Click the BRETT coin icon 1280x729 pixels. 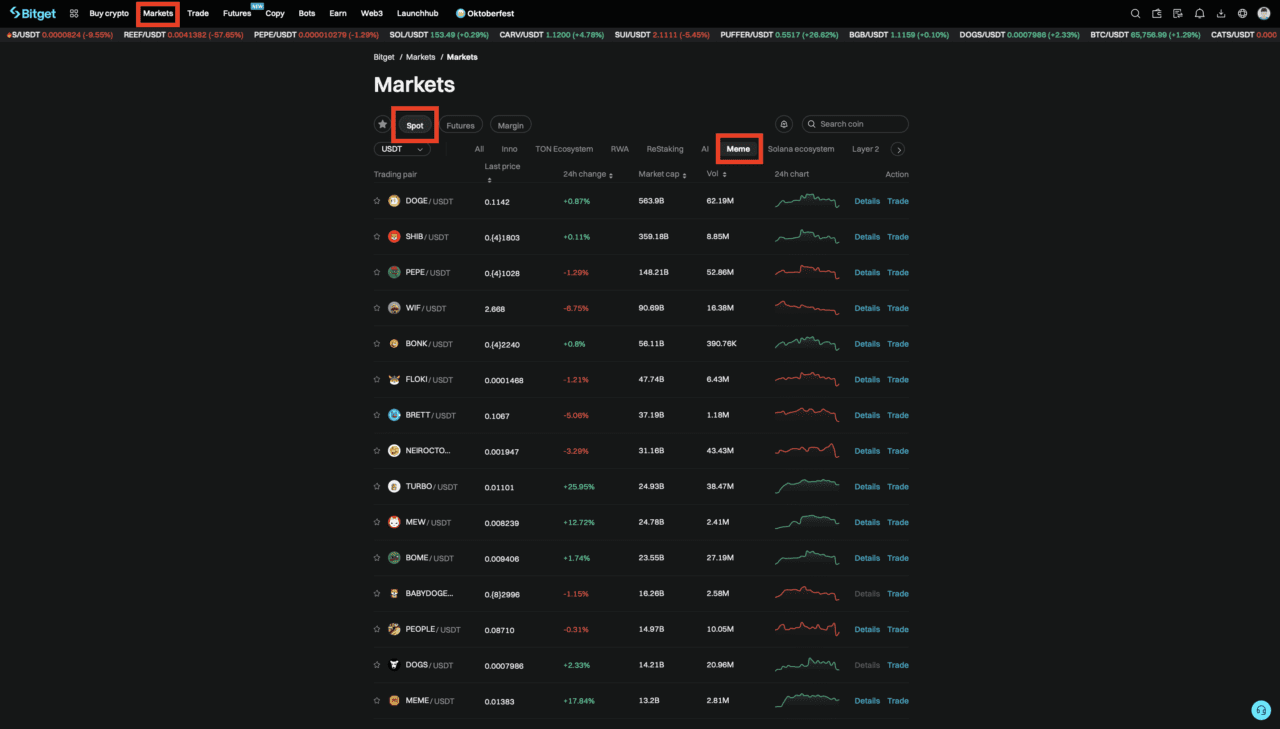[394, 415]
